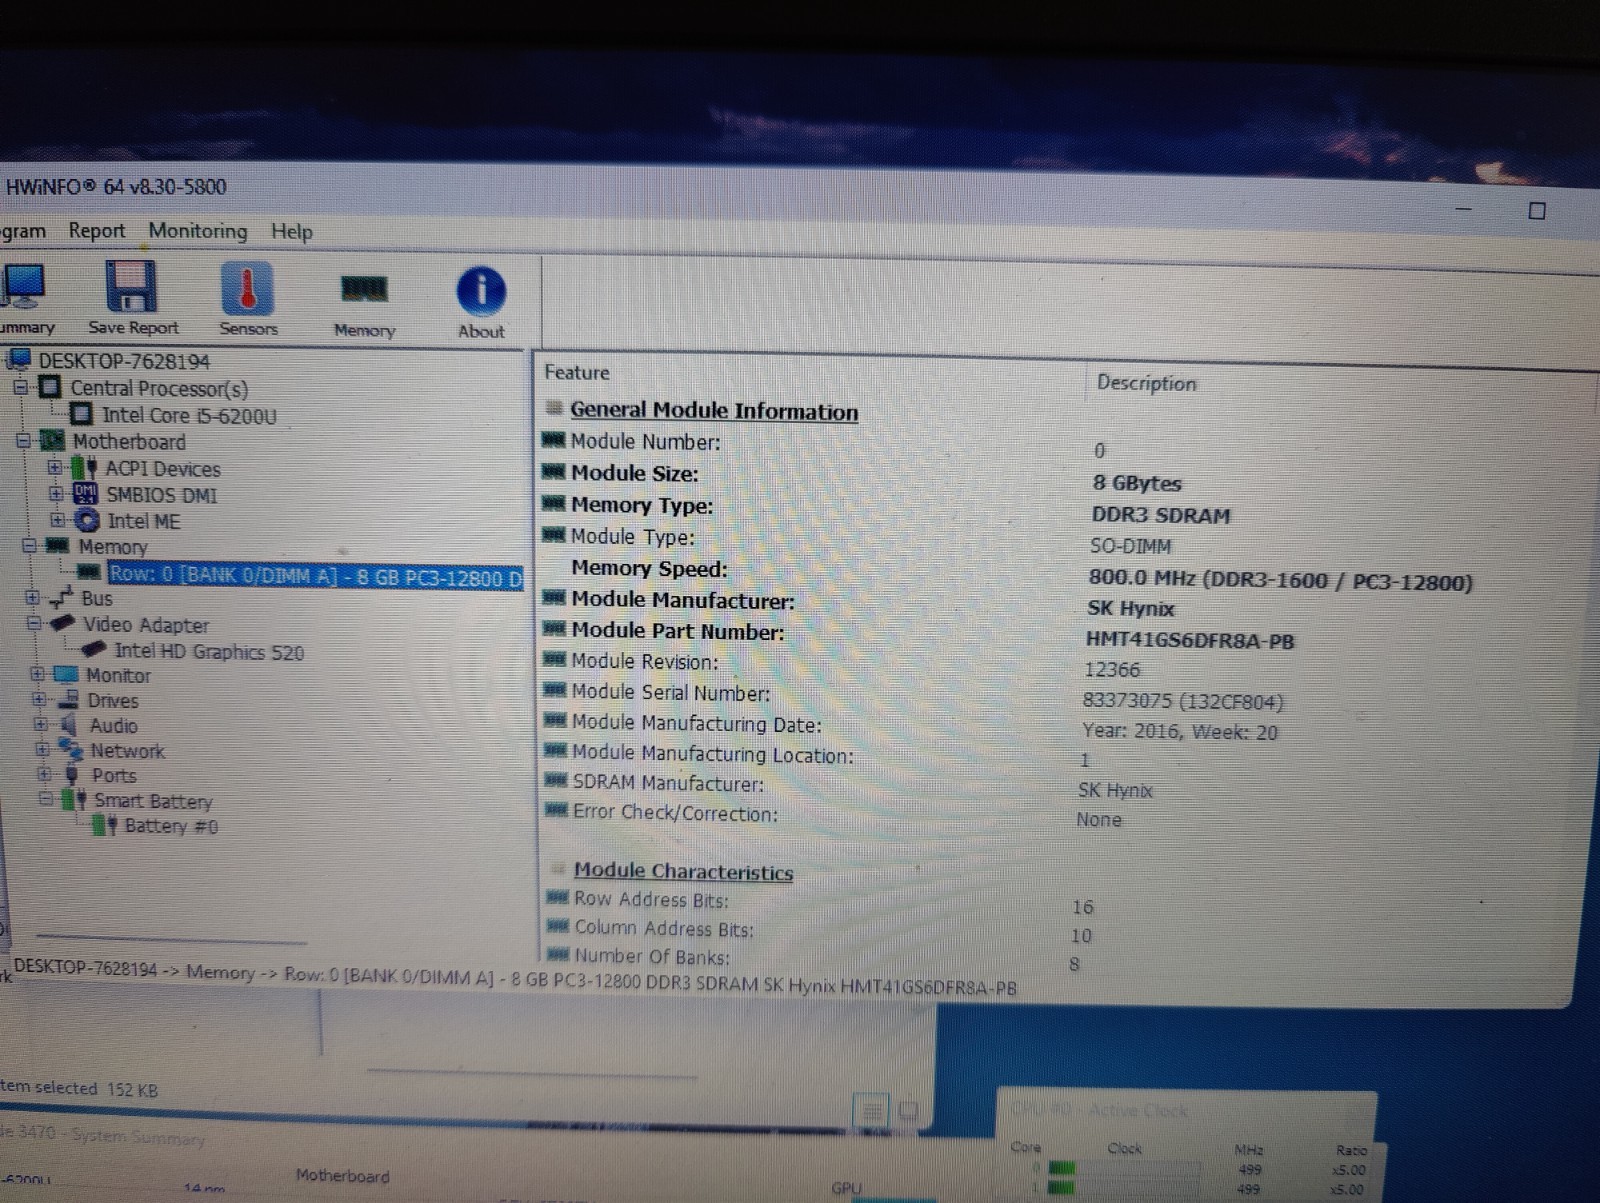Click the Memory node chip icon
This screenshot has height=1203, width=1600.
coord(59,546)
